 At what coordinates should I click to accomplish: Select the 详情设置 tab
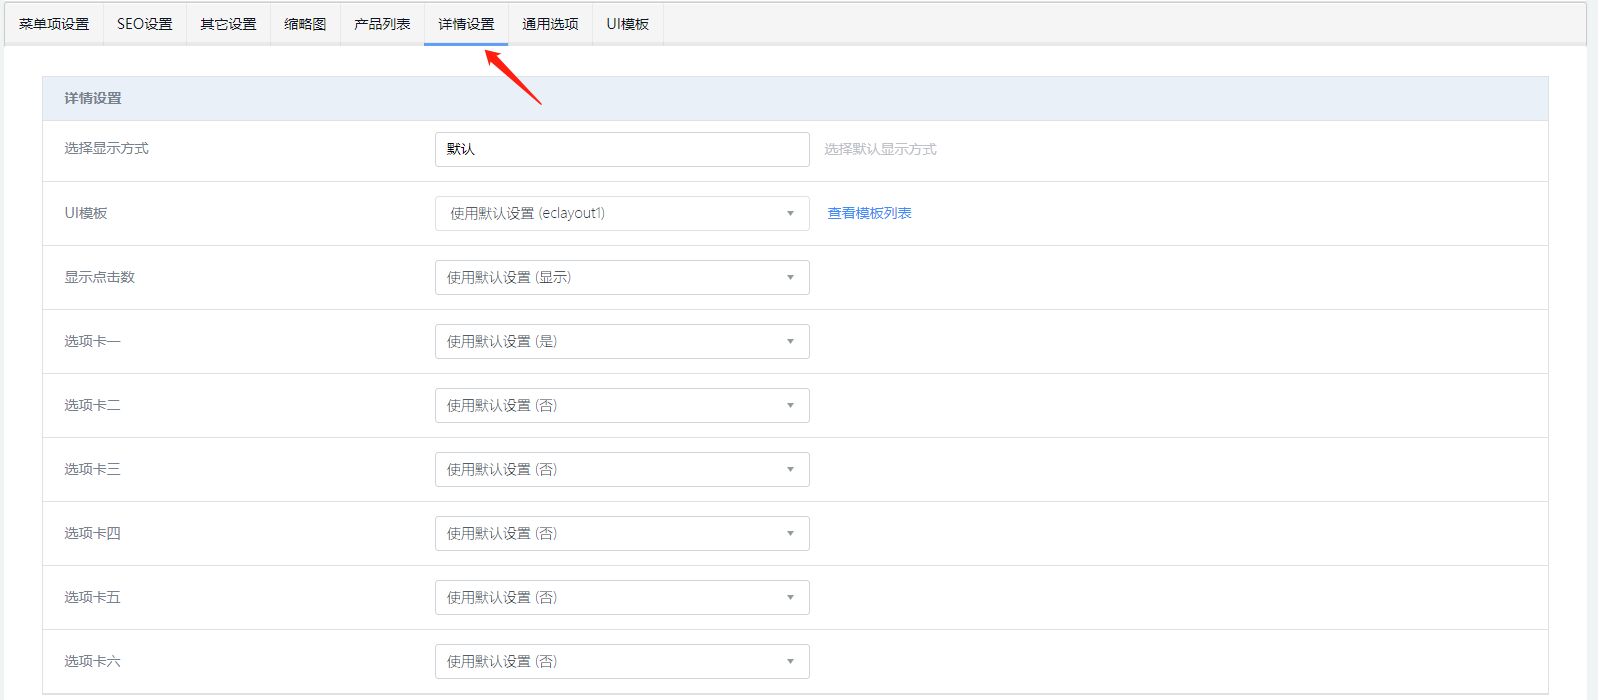click(x=466, y=24)
